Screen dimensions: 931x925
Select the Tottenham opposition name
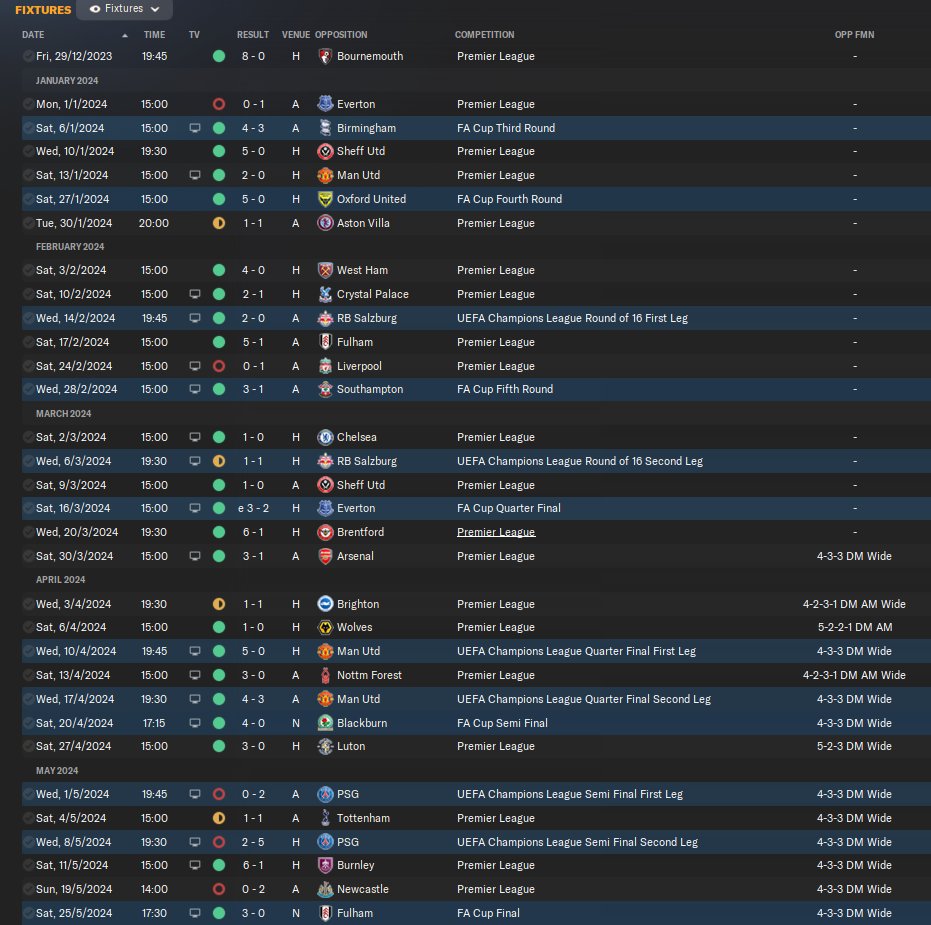363,818
